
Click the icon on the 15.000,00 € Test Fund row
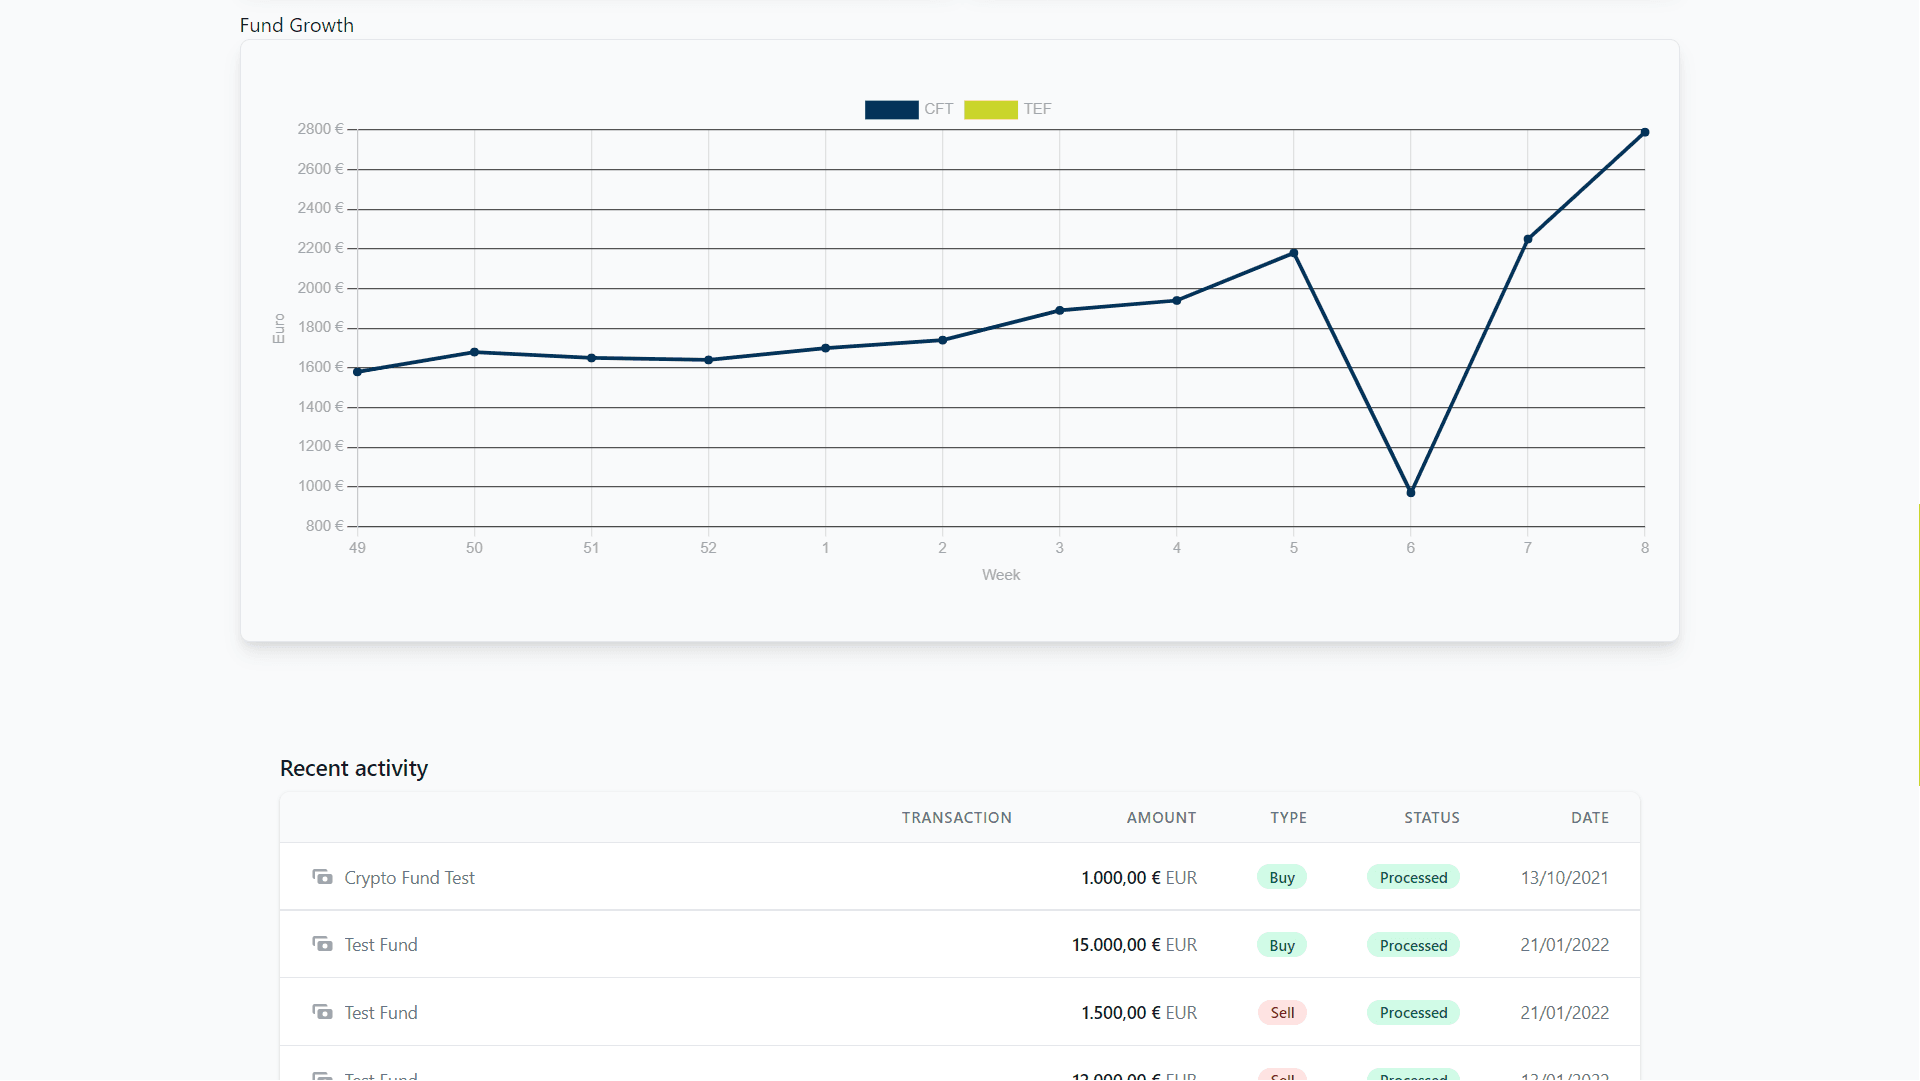pyautogui.click(x=322, y=944)
